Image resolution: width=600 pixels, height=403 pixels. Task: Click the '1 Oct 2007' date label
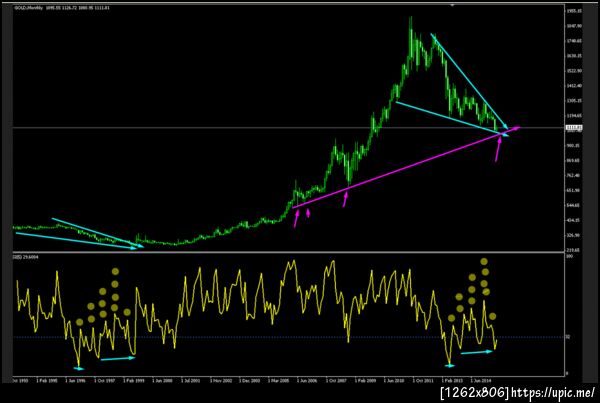pyautogui.click(x=336, y=381)
